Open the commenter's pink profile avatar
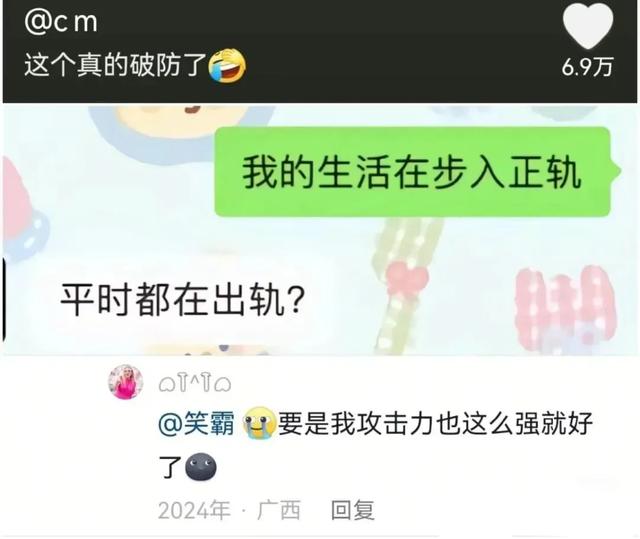Image resolution: width=640 pixels, height=539 pixels. (x=126, y=382)
